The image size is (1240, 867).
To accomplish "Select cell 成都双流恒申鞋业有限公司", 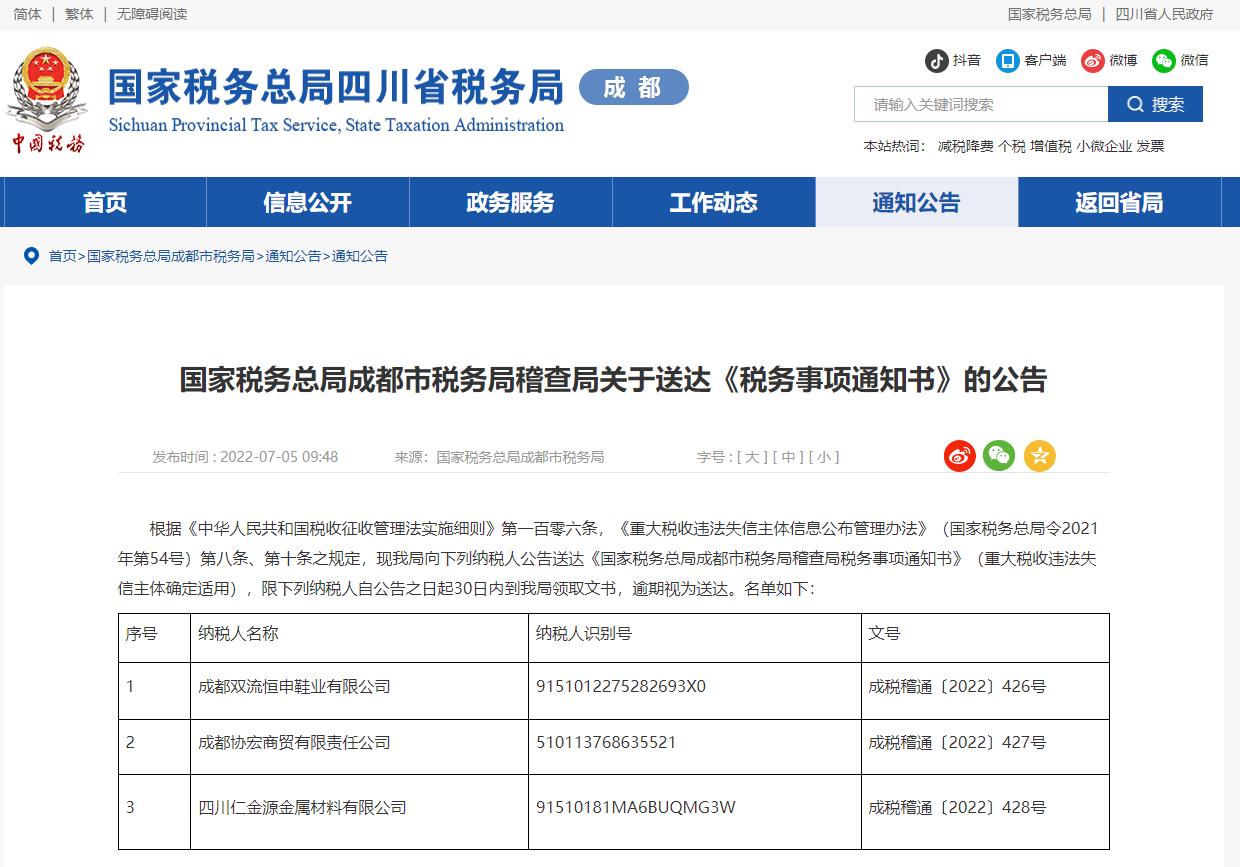I will (x=295, y=687).
